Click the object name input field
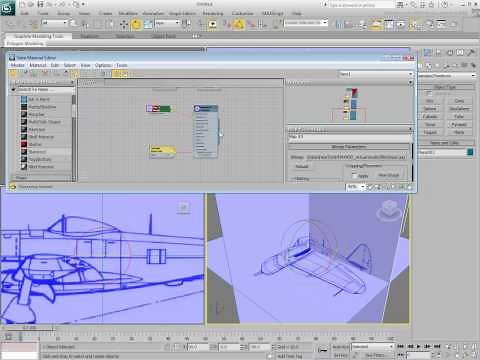The height and width of the screenshot is (360, 480). click(x=442, y=152)
